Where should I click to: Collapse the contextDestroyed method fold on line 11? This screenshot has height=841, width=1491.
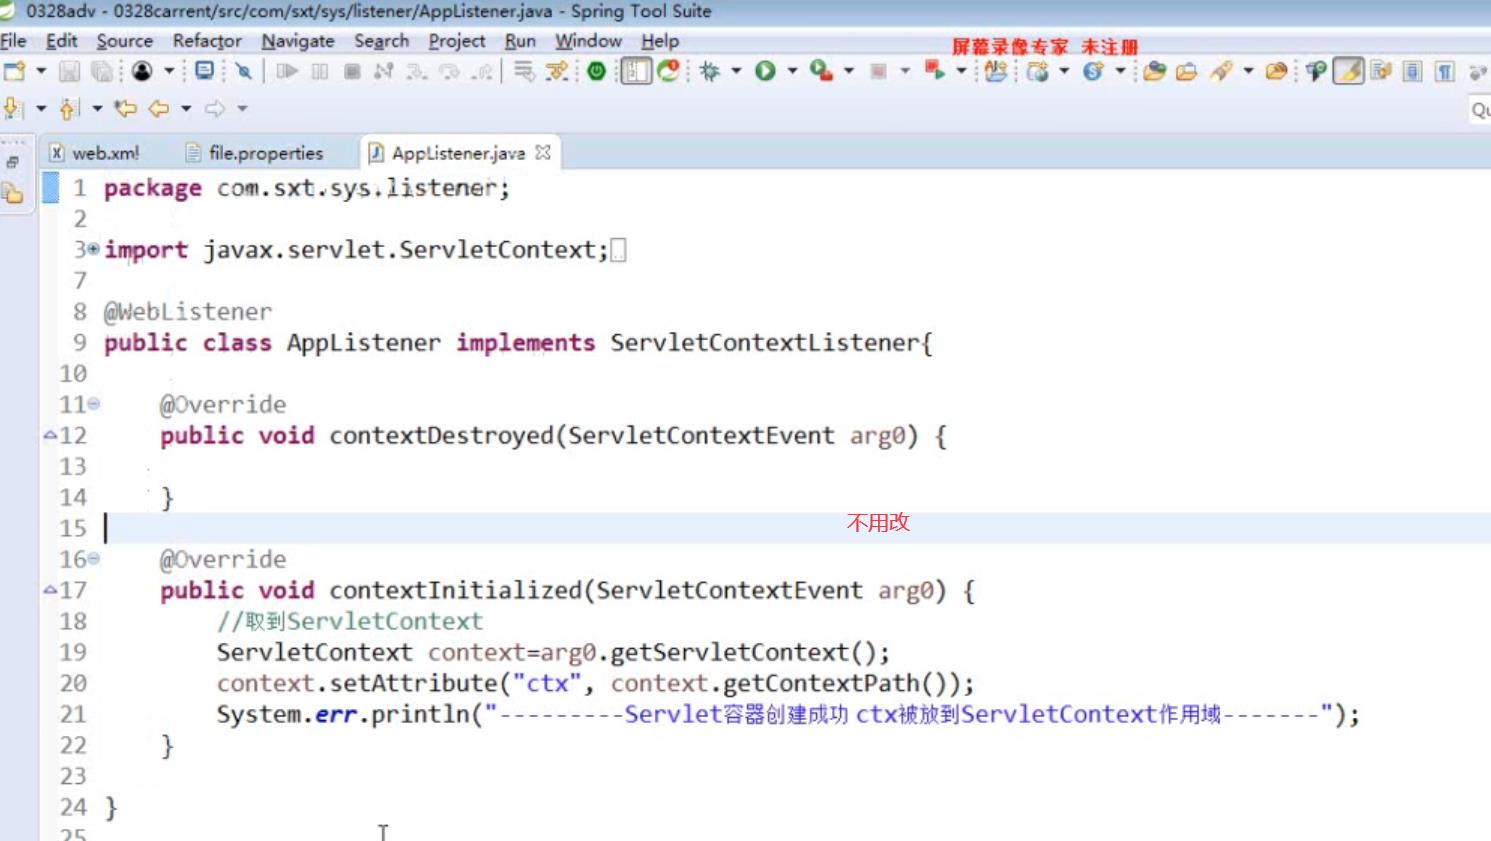tap(93, 404)
